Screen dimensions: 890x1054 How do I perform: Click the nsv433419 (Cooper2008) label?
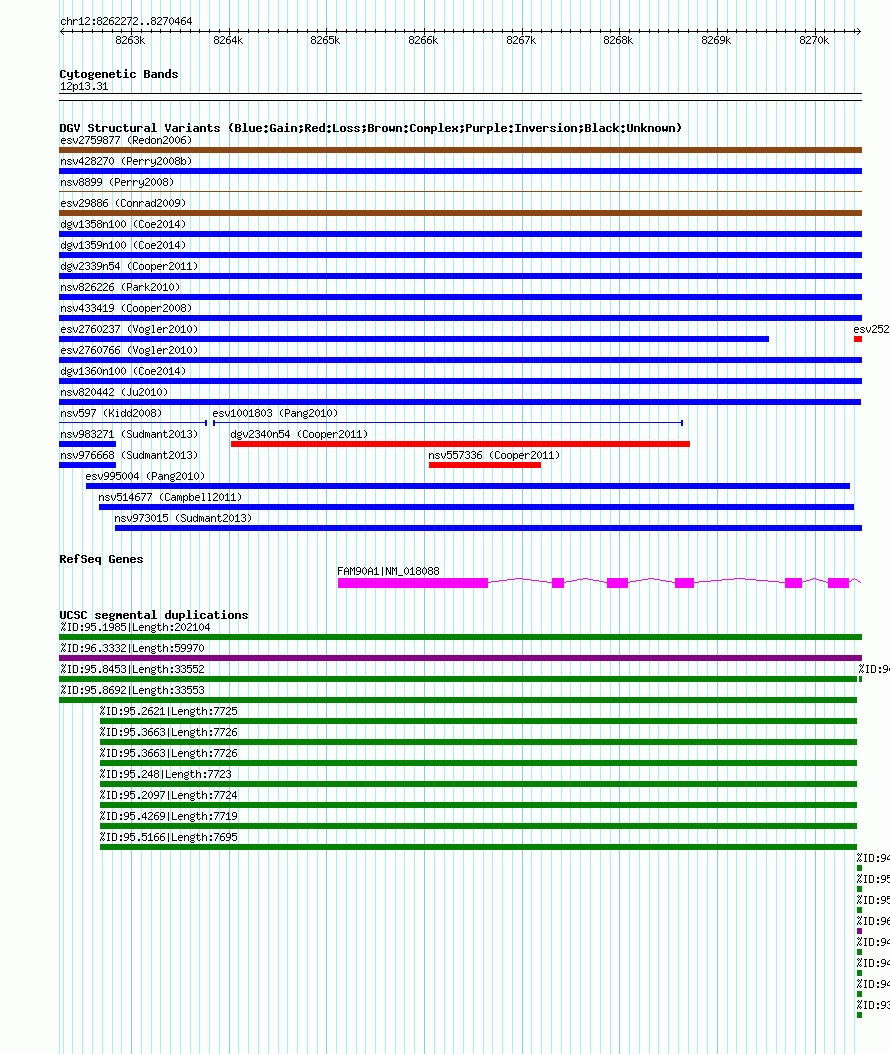tap(126, 308)
